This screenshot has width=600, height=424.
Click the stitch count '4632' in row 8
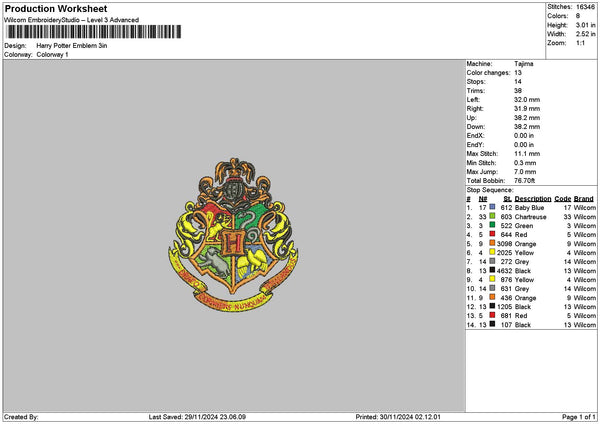pyautogui.click(x=504, y=271)
